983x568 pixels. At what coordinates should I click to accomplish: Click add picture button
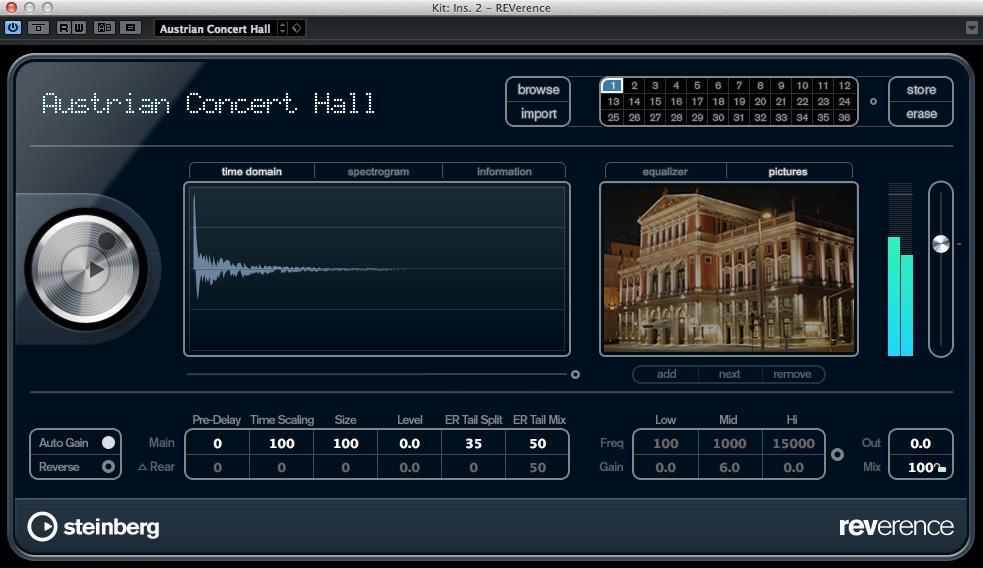(x=666, y=374)
